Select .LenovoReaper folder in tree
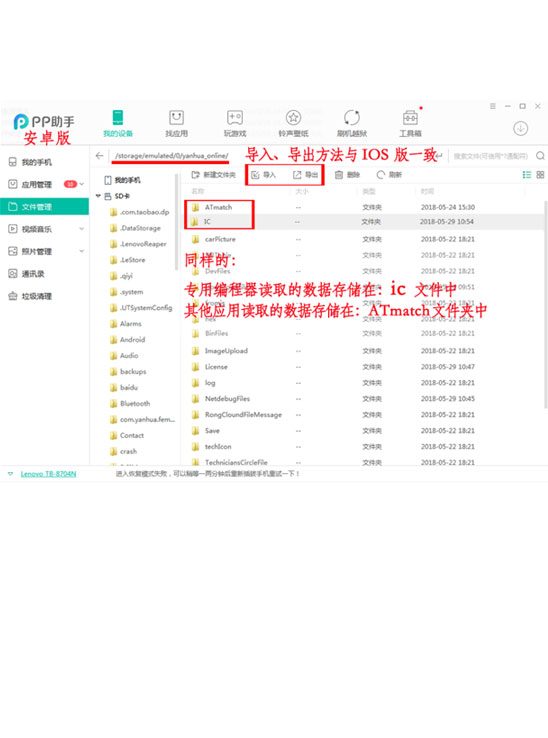Viewport: 548px width, 738px height. pos(138,244)
